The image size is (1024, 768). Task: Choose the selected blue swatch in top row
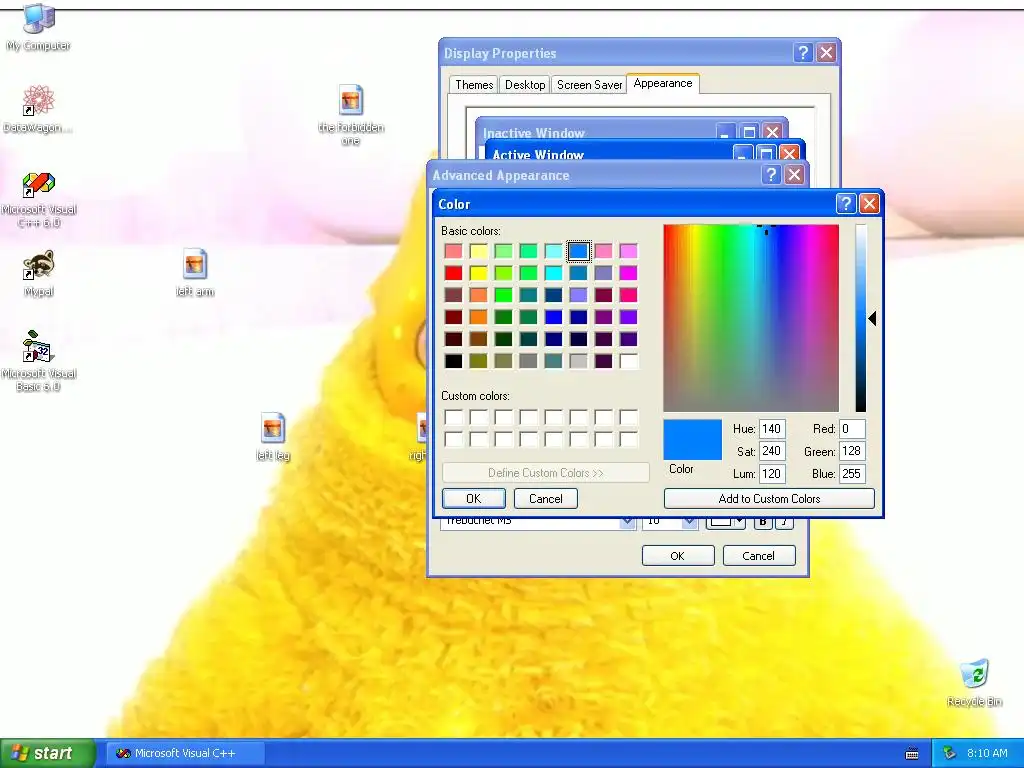pos(579,251)
